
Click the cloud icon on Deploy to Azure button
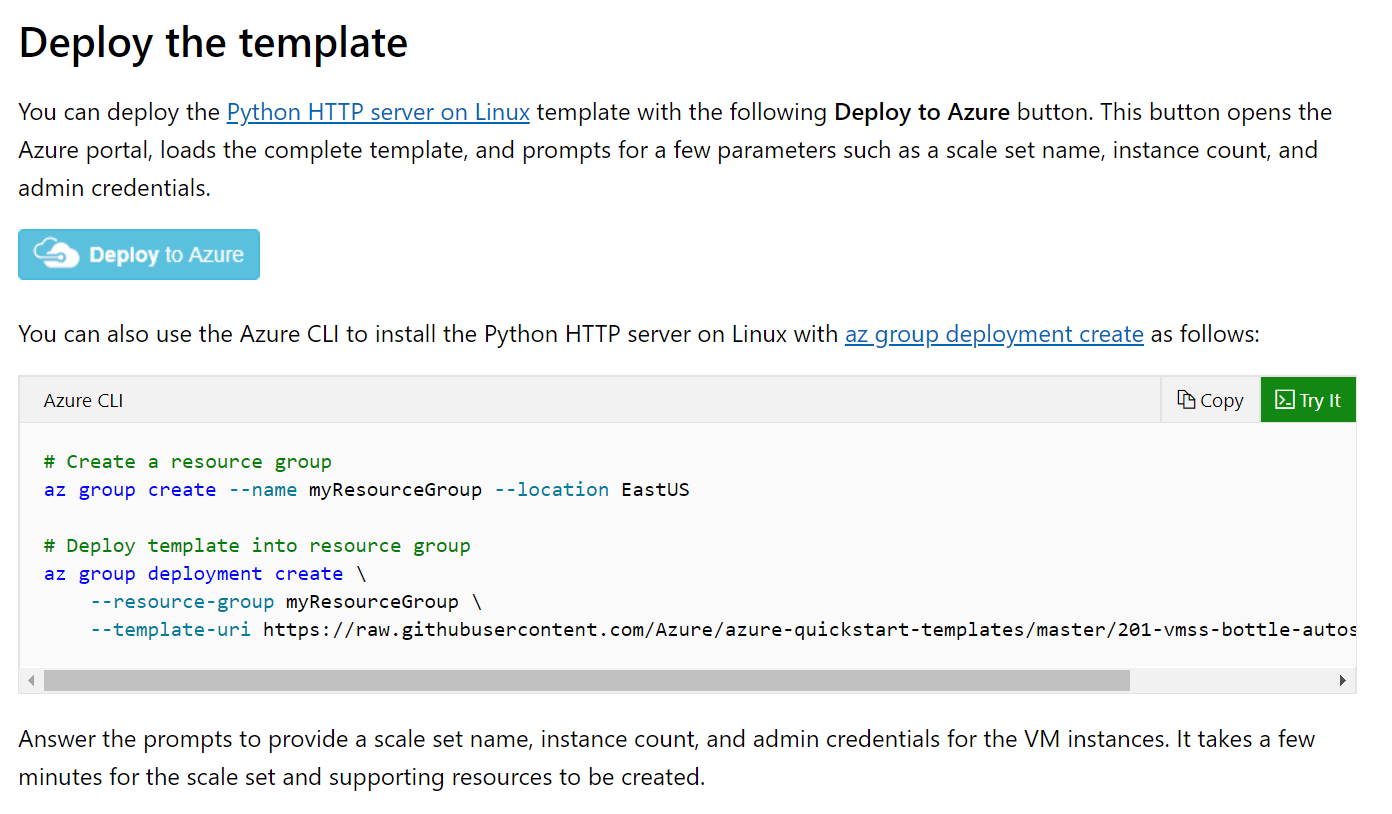pyautogui.click(x=57, y=254)
